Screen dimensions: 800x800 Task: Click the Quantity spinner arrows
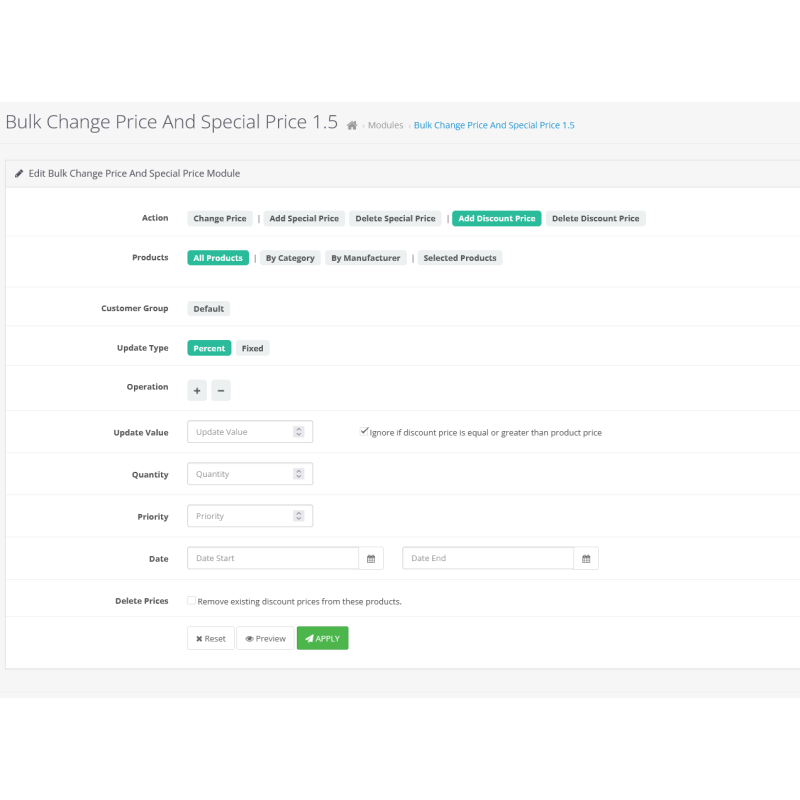[298, 474]
